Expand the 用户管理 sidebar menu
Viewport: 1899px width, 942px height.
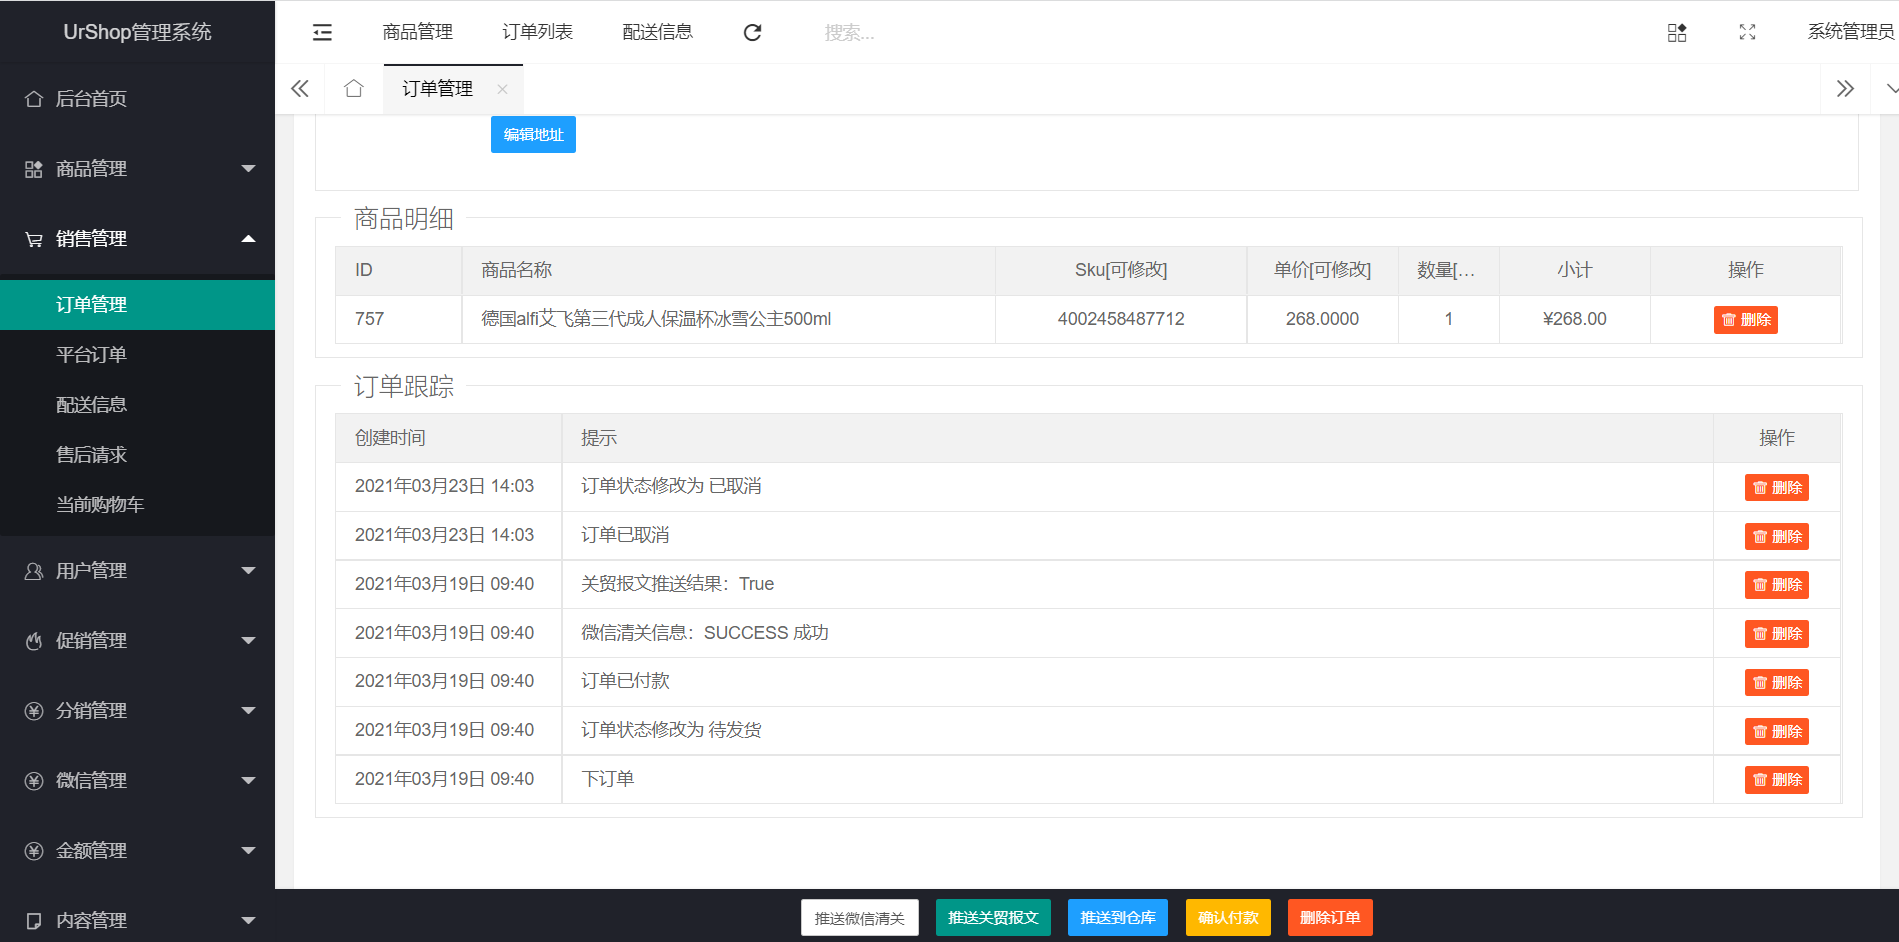point(137,571)
